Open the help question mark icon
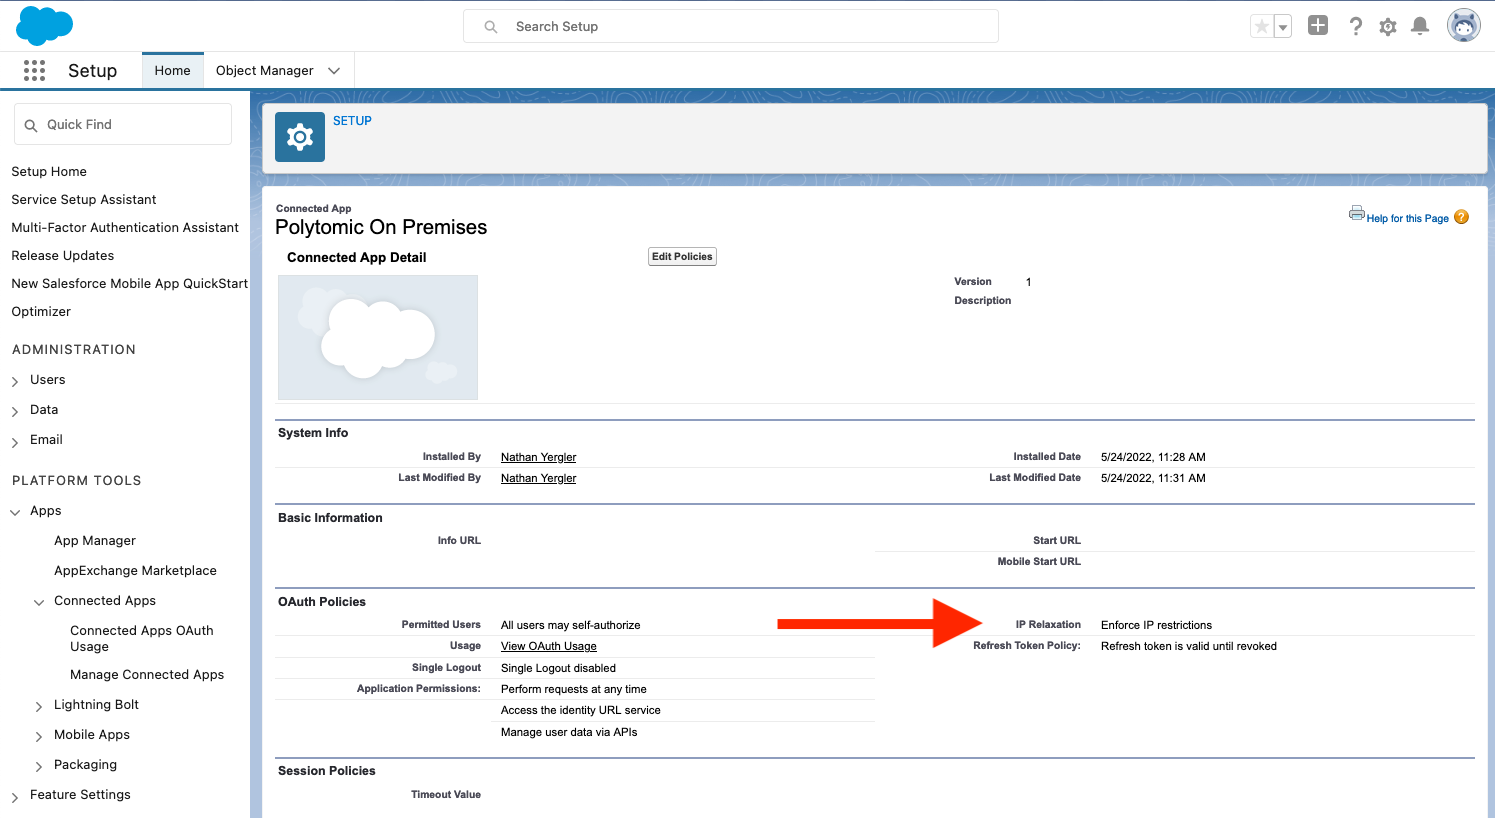Screen dimensions: 1495x818 [x=1355, y=27]
